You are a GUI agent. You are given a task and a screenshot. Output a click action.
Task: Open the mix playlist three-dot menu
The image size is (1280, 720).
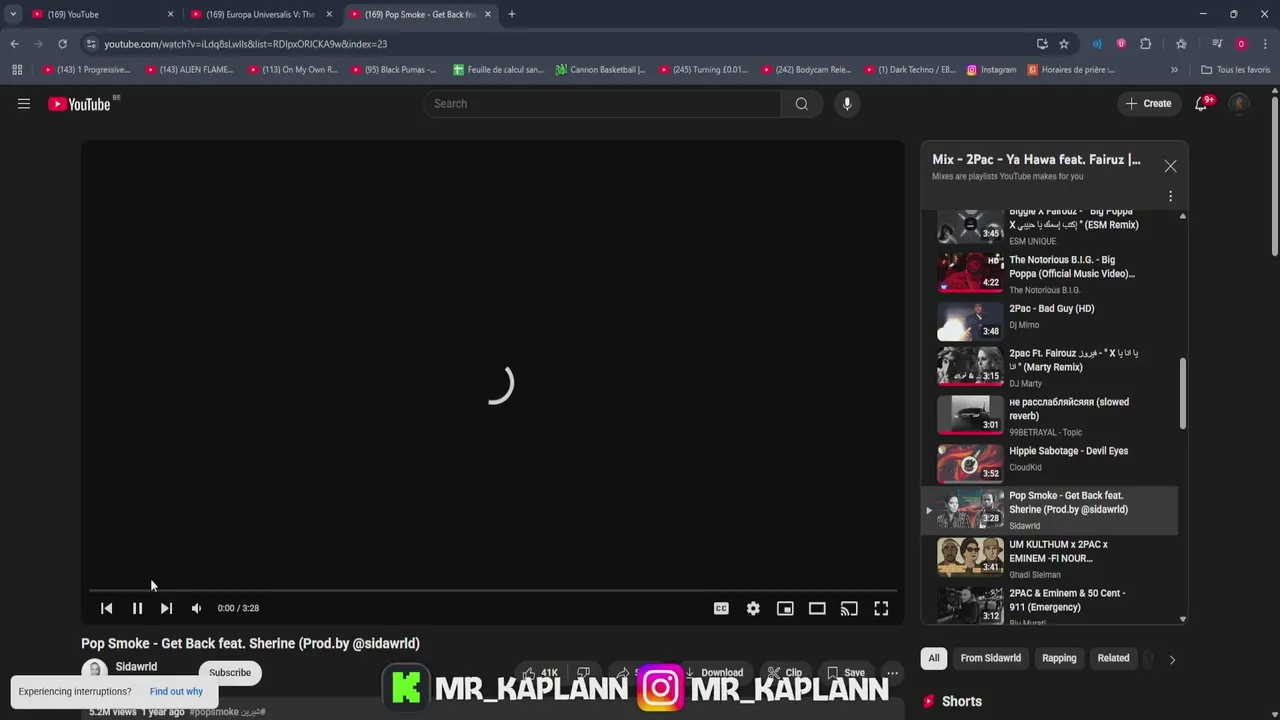tap(1170, 196)
